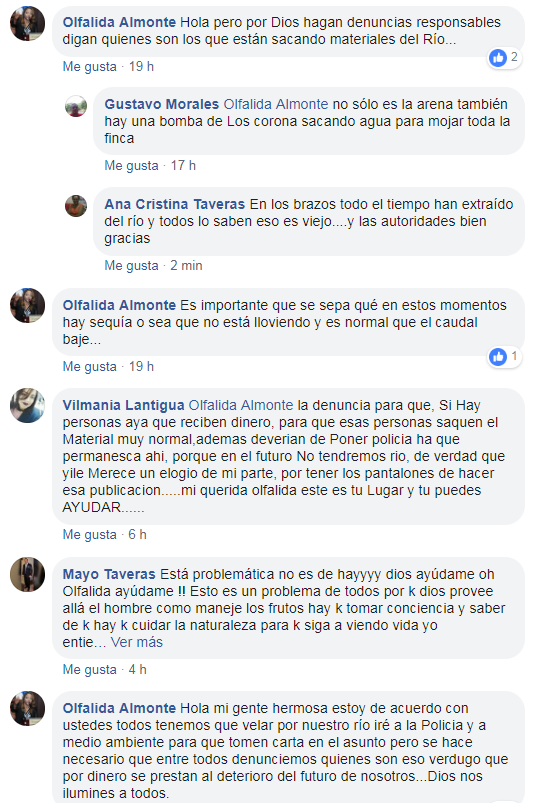Screen dimensions: 539x803
Task: Click the 17 h timestamp on Gustavo's reply
Action: [183, 166]
